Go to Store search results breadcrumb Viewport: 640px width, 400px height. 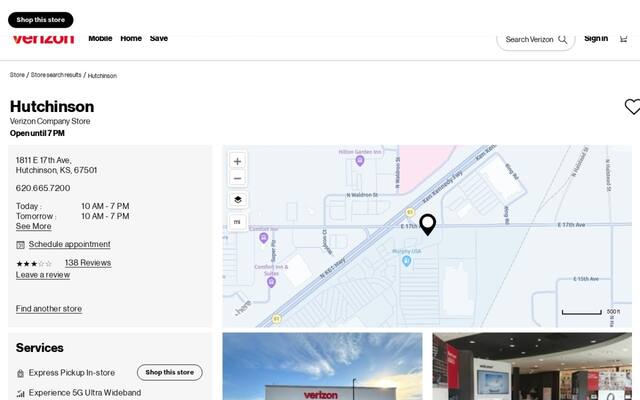click(56, 75)
